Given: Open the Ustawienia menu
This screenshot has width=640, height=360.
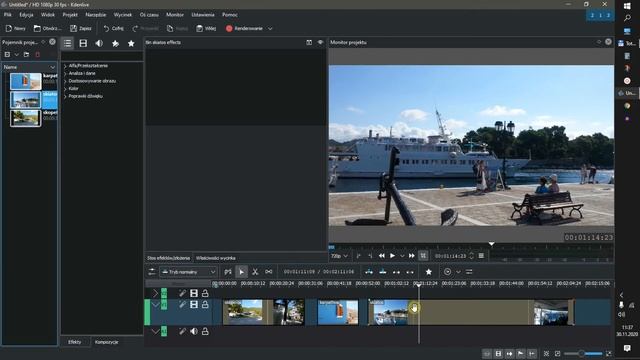Looking at the screenshot, I should pyautogui.click(x=203, y=15).
